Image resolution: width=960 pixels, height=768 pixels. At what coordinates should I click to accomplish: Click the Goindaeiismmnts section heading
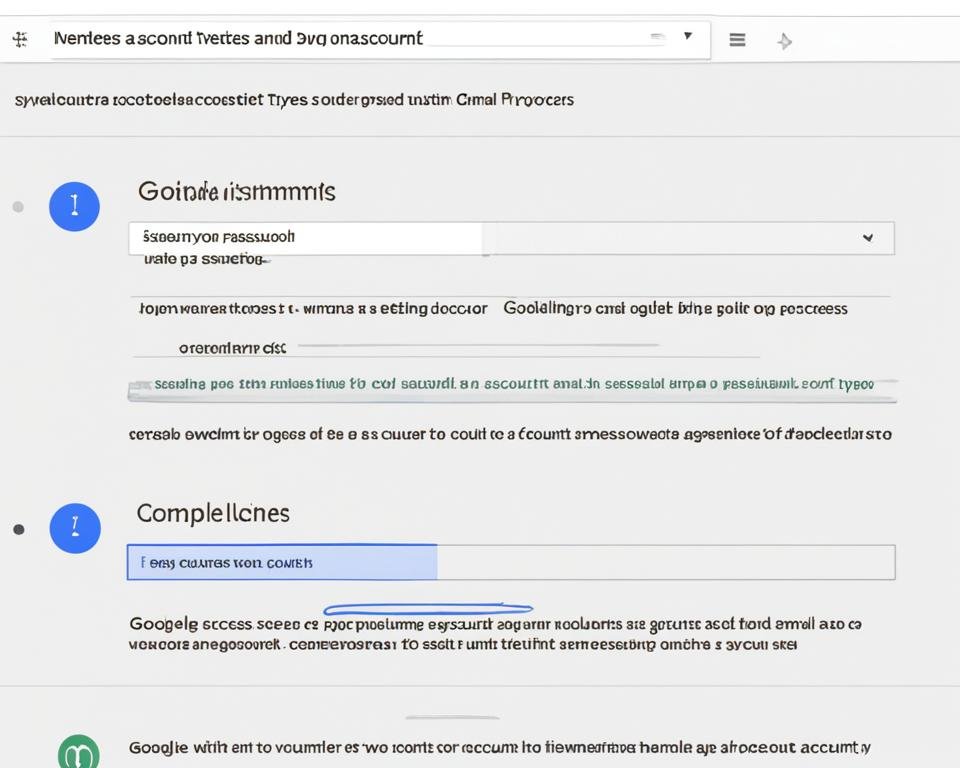236,191
